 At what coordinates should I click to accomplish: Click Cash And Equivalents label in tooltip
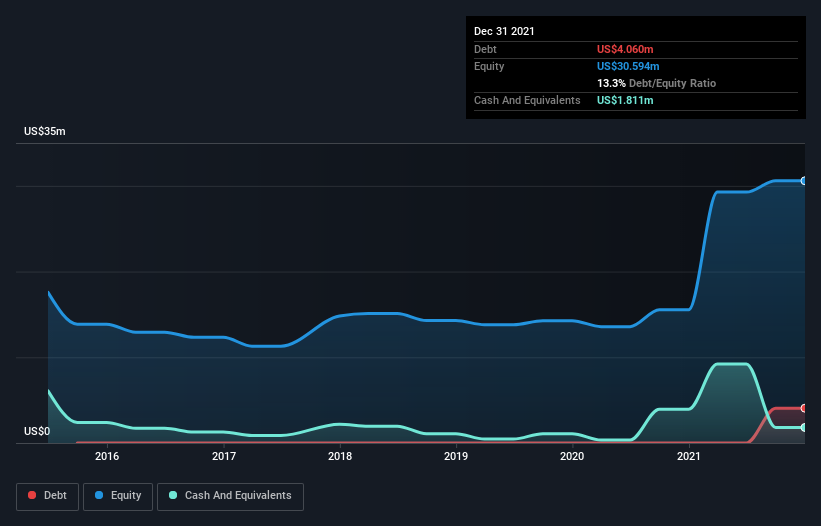point(527,100)
